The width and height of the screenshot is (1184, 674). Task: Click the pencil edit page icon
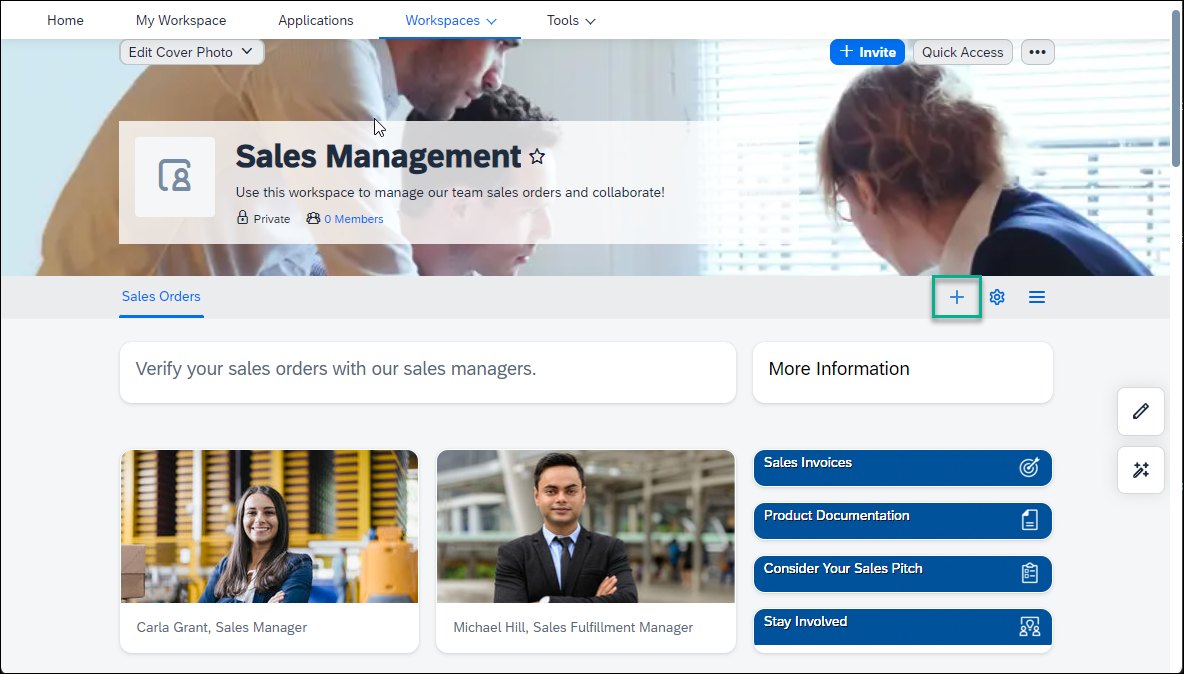tap(1141, 411)
